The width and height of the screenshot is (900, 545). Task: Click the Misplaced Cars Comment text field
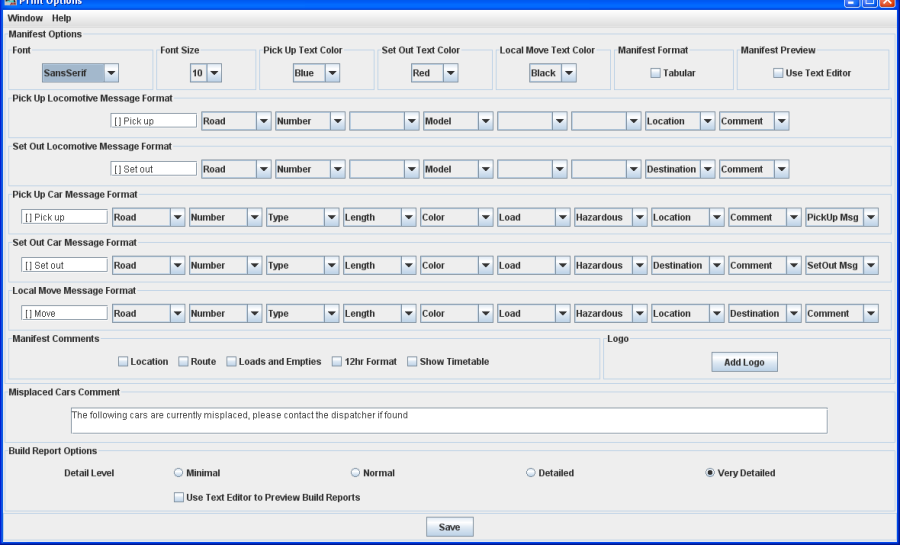pos(448,420)
